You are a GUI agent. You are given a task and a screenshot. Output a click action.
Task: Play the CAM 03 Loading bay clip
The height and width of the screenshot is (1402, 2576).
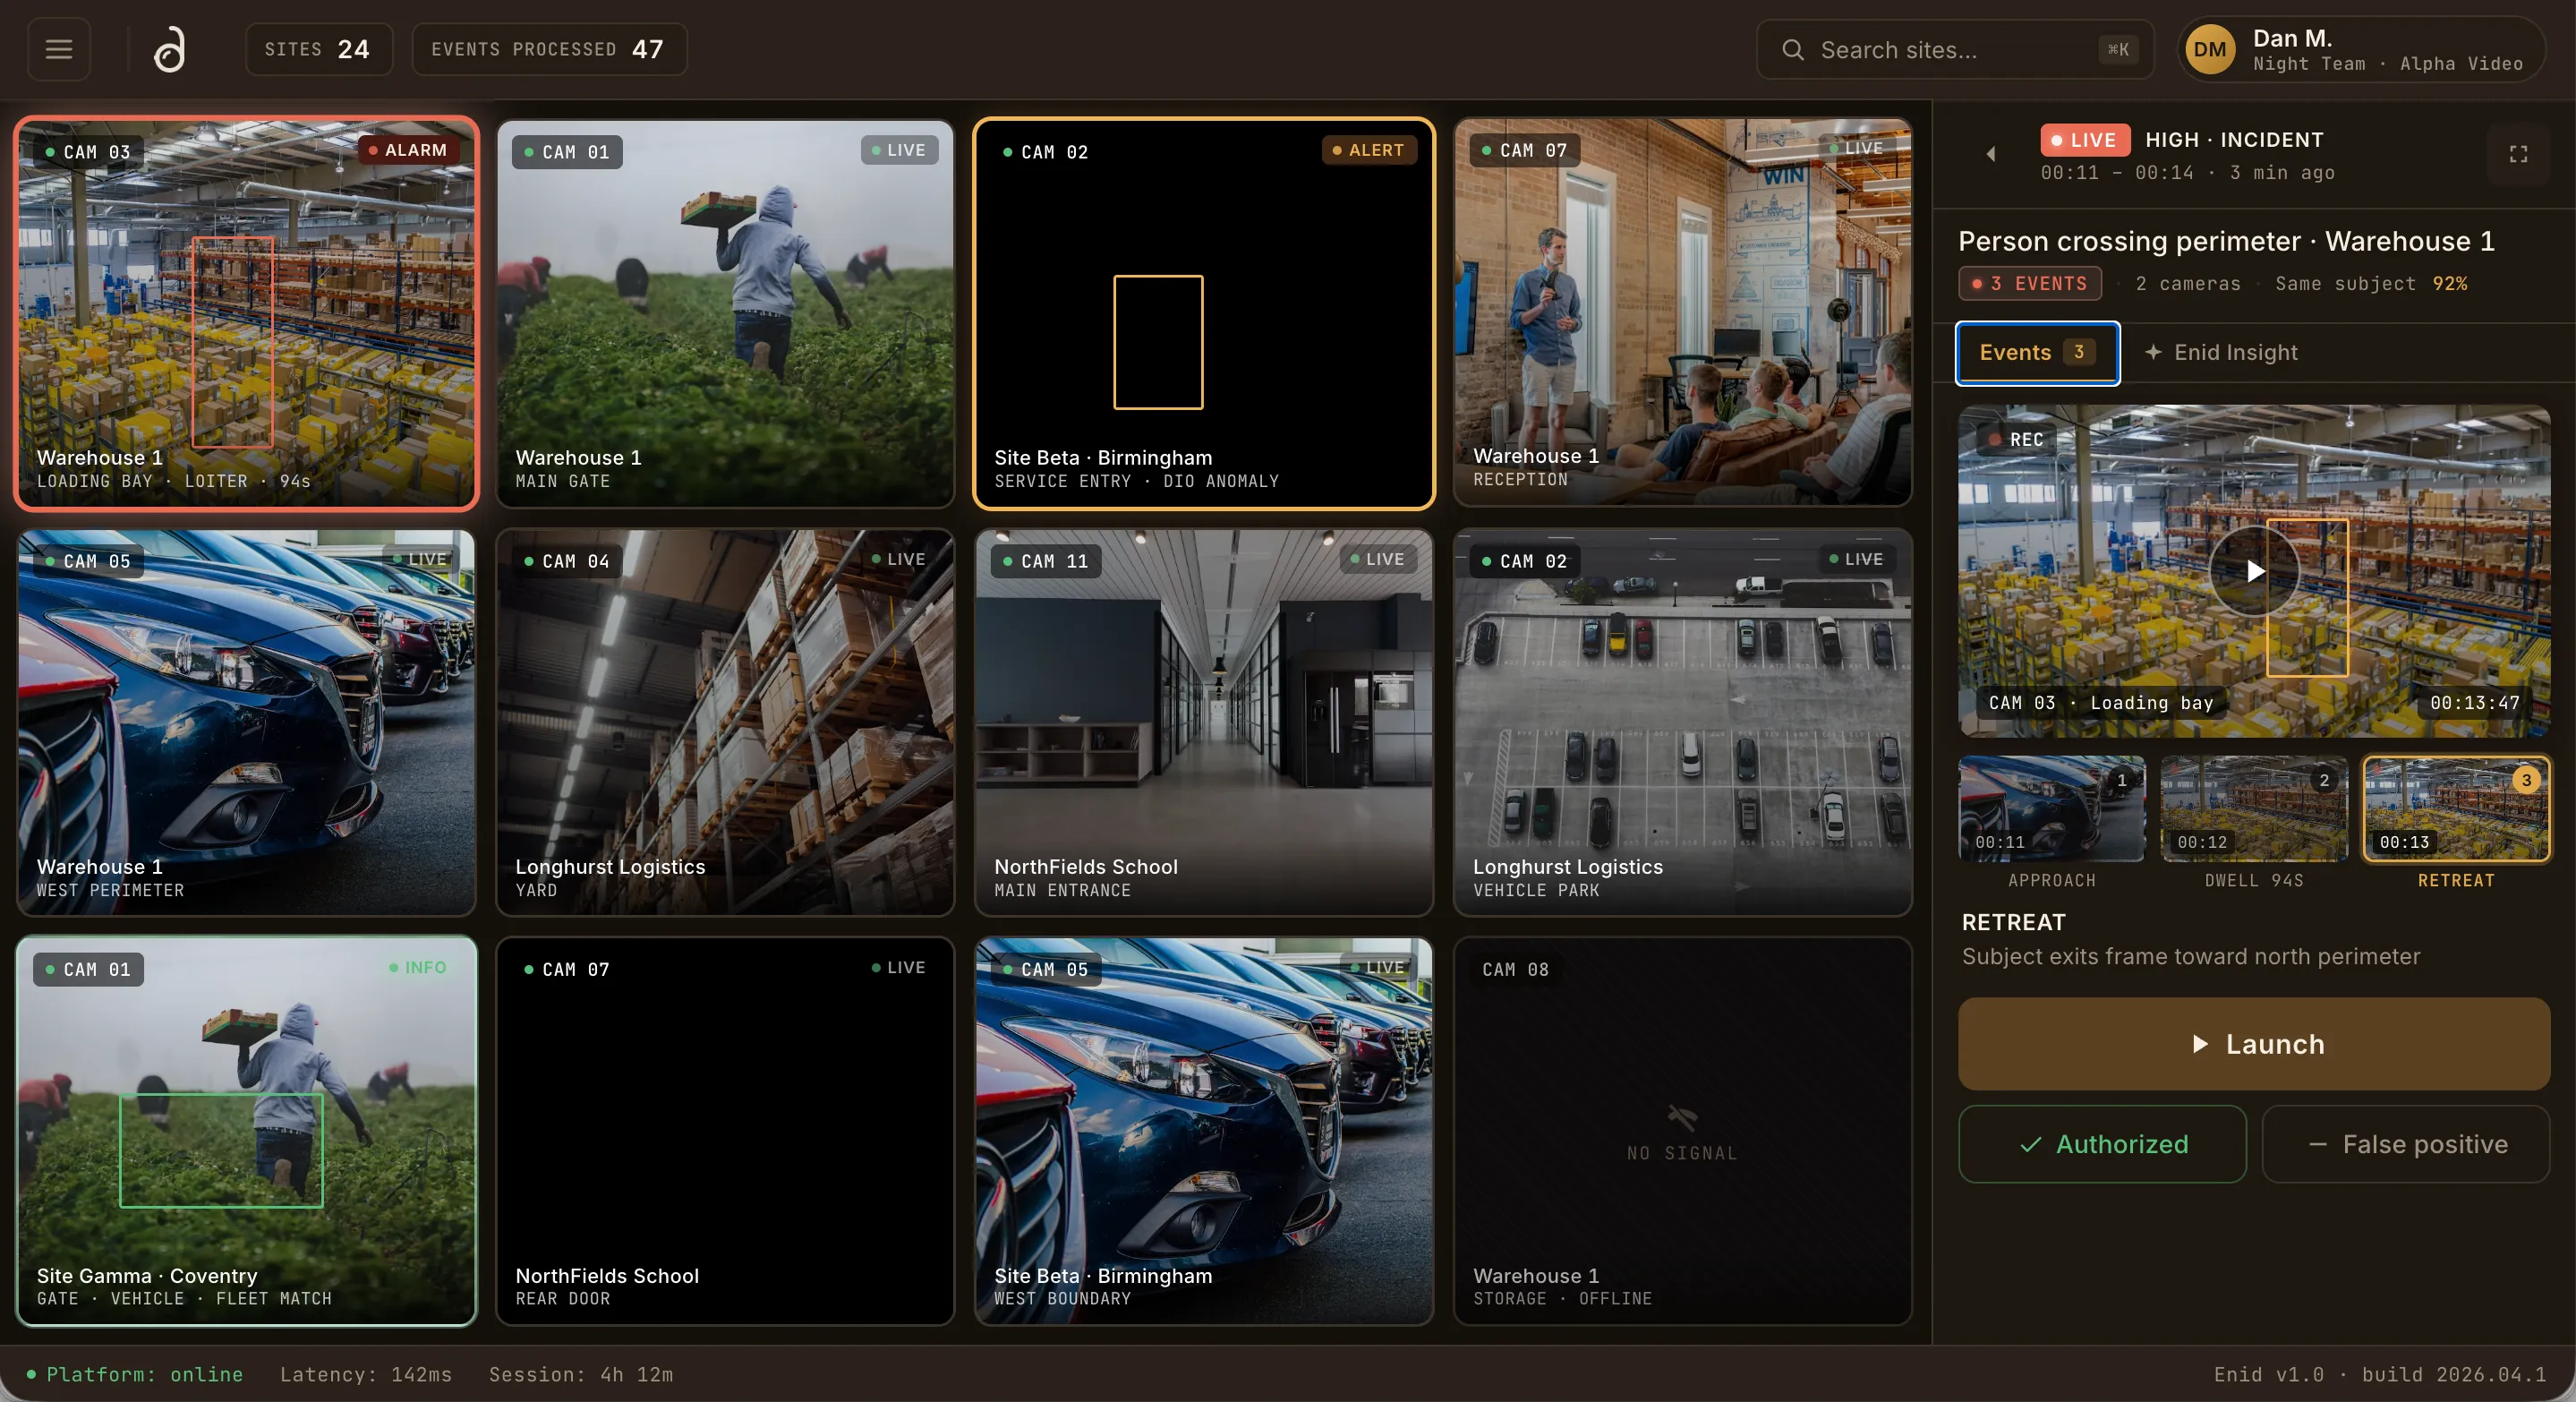coord(2255,571)
